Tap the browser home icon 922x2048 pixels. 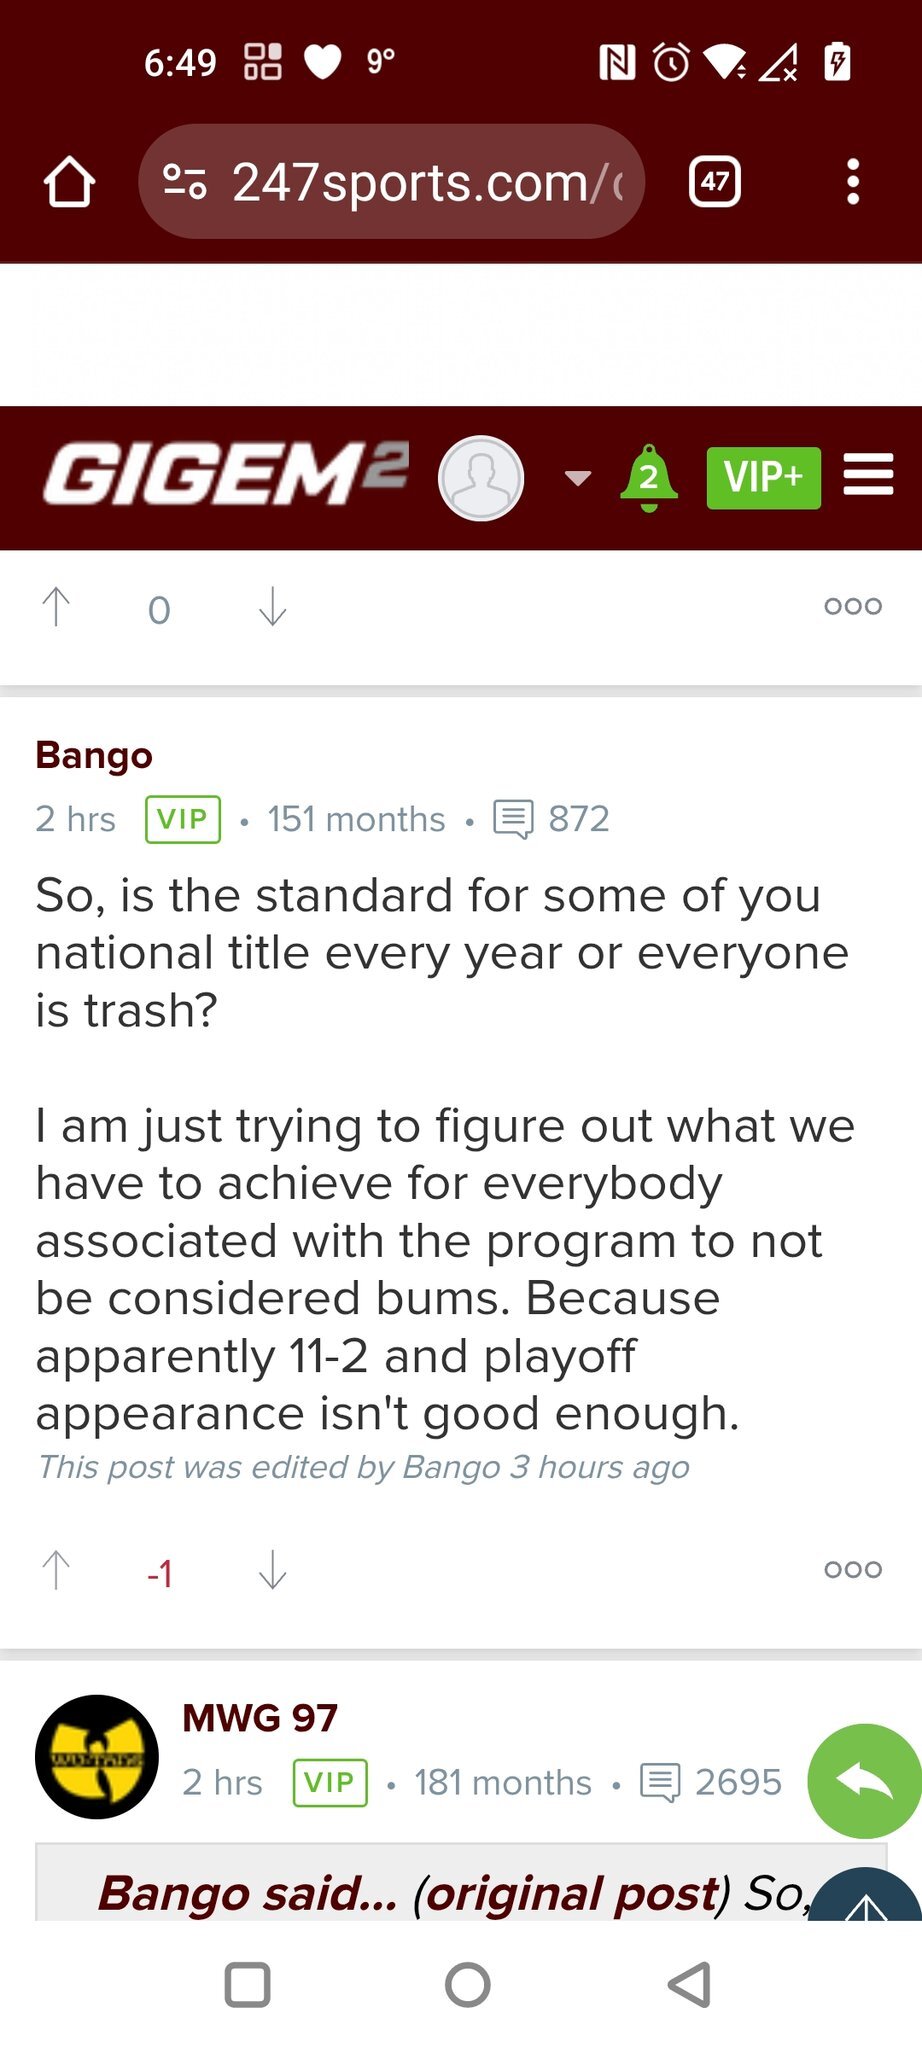tap(69, 182)
